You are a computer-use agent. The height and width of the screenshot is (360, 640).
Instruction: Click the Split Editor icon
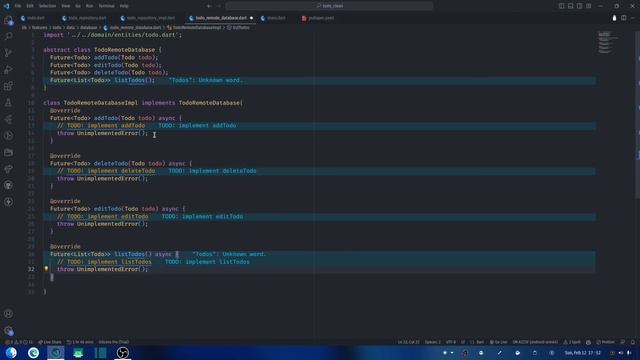tap(624, 18)
